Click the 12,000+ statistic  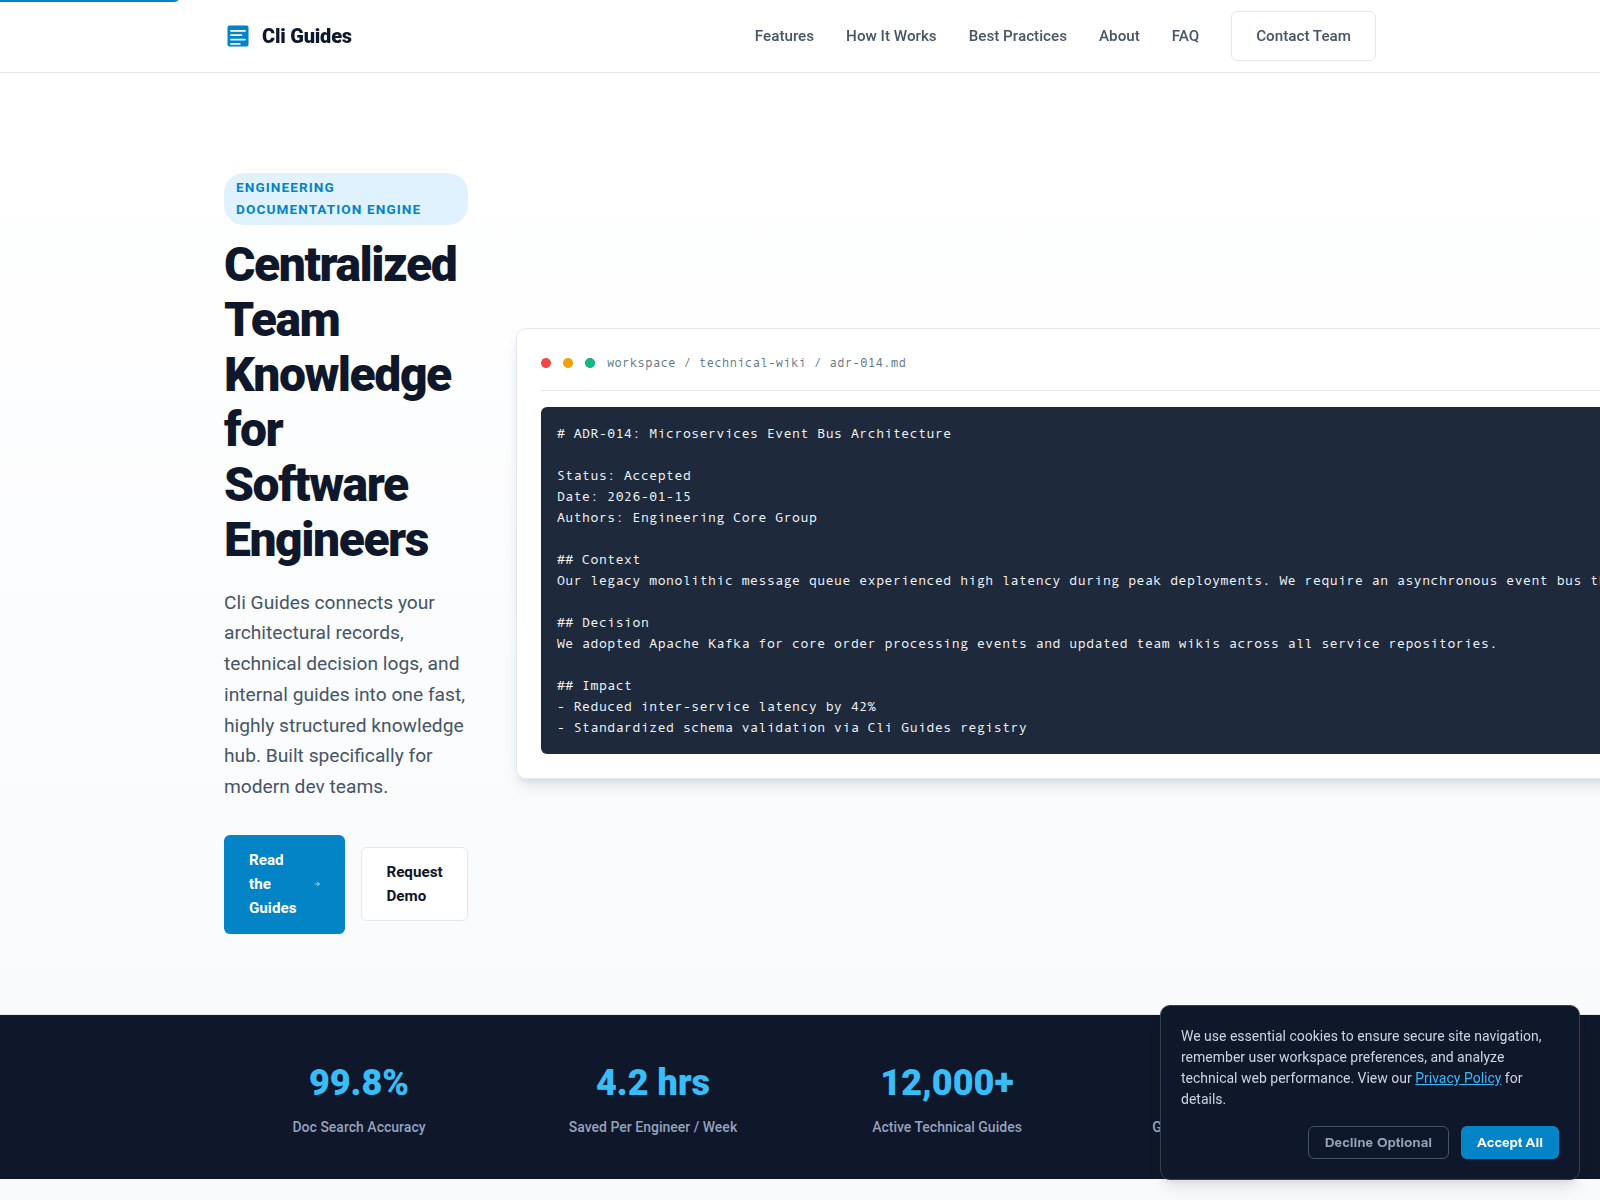947,1083
